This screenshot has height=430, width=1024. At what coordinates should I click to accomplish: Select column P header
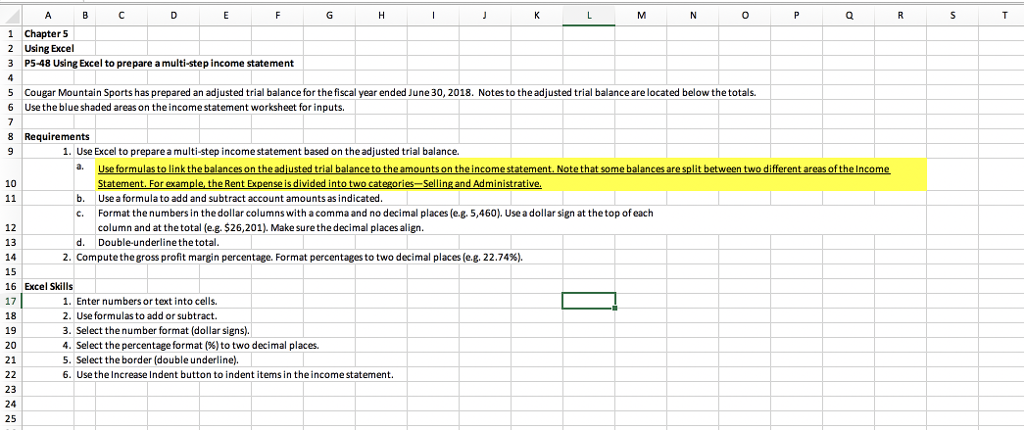(x=796, y=18)
